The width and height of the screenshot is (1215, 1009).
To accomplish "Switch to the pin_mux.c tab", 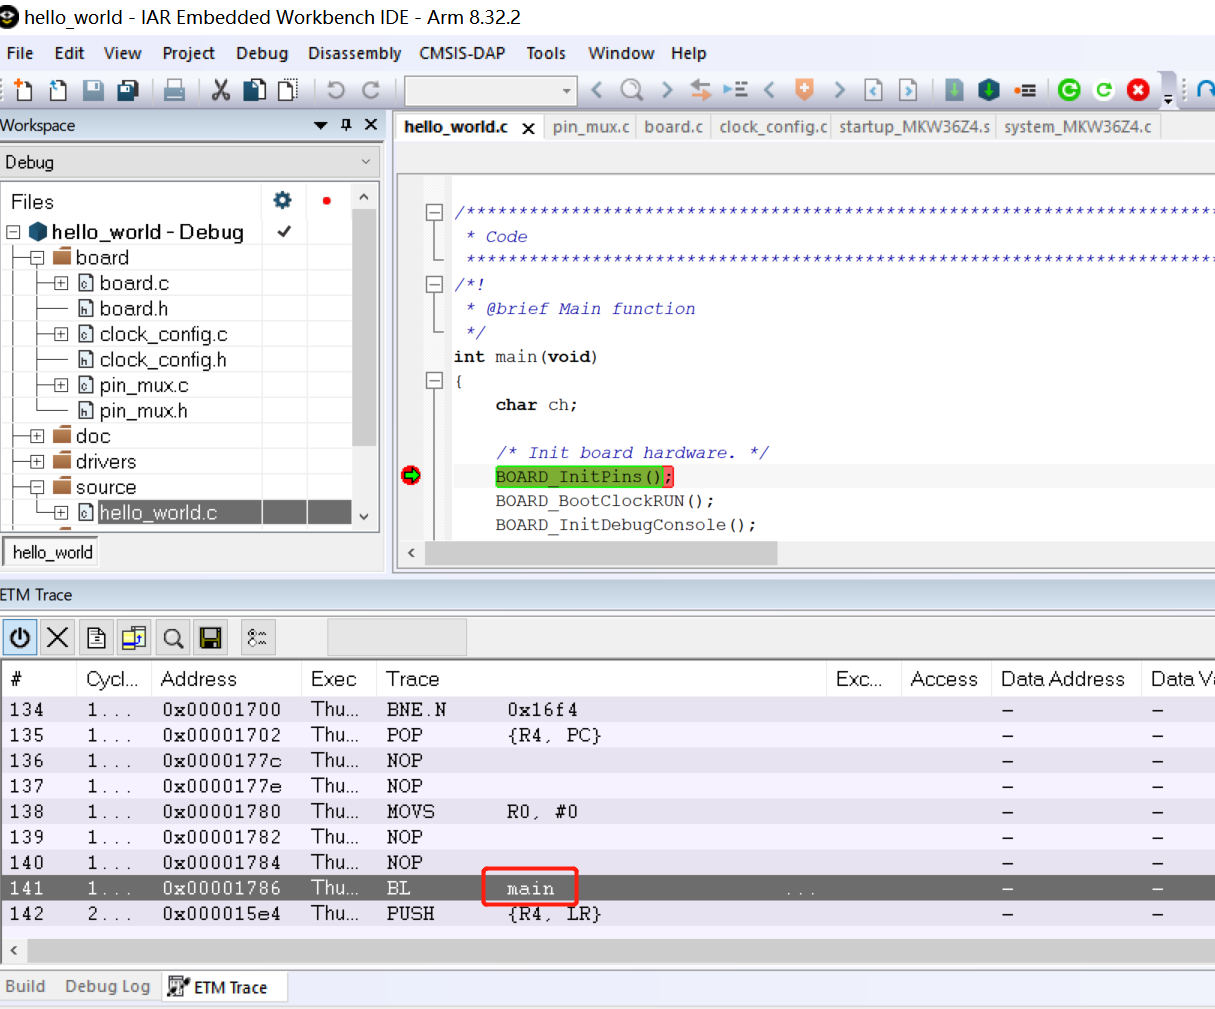I will pyautogui.click(x=590, y=126).
